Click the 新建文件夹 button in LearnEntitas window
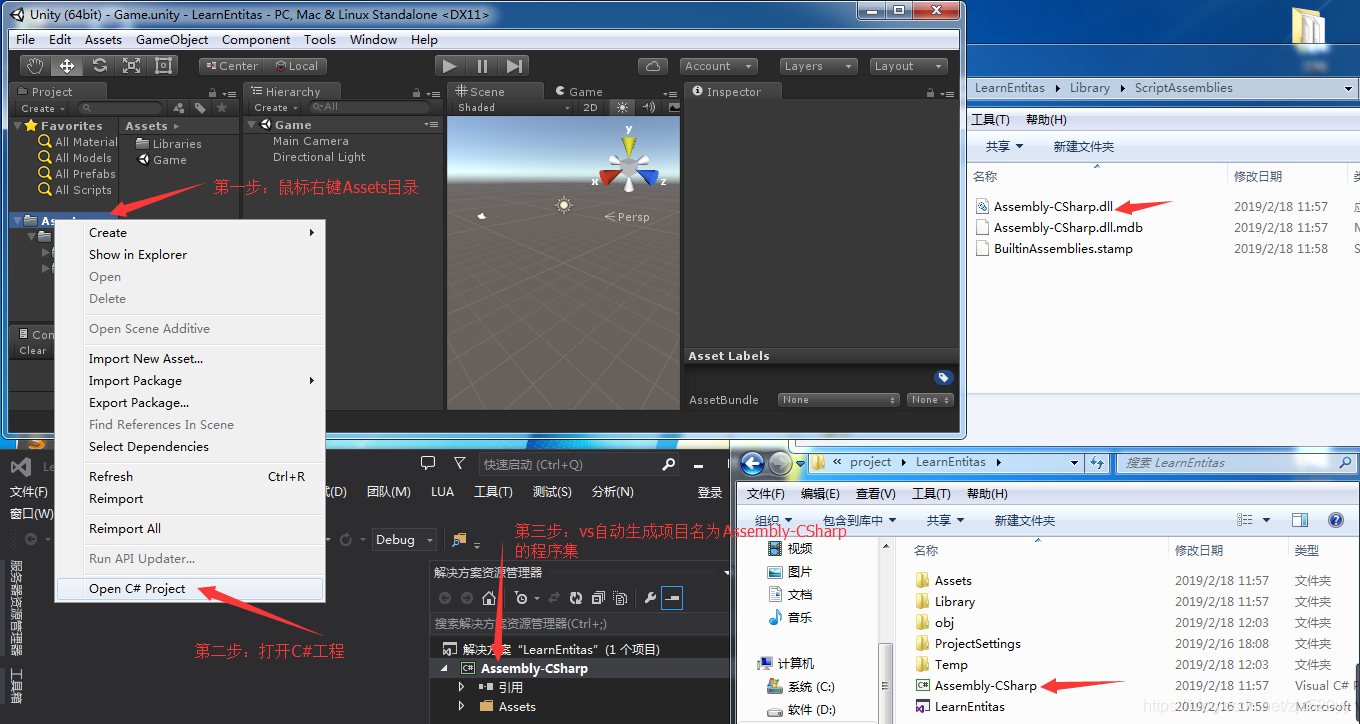The height and width of the screenshot is (724, 1360). tap(1025, 521)
